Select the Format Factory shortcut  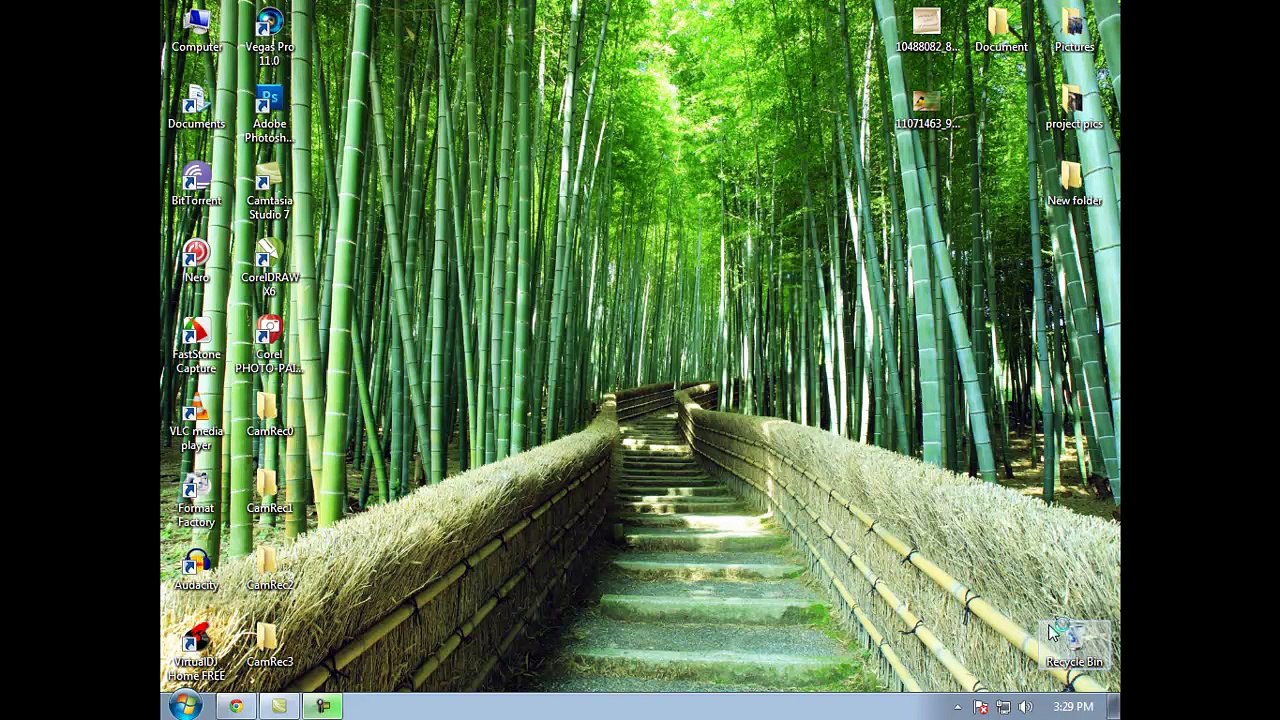point(196,500)
